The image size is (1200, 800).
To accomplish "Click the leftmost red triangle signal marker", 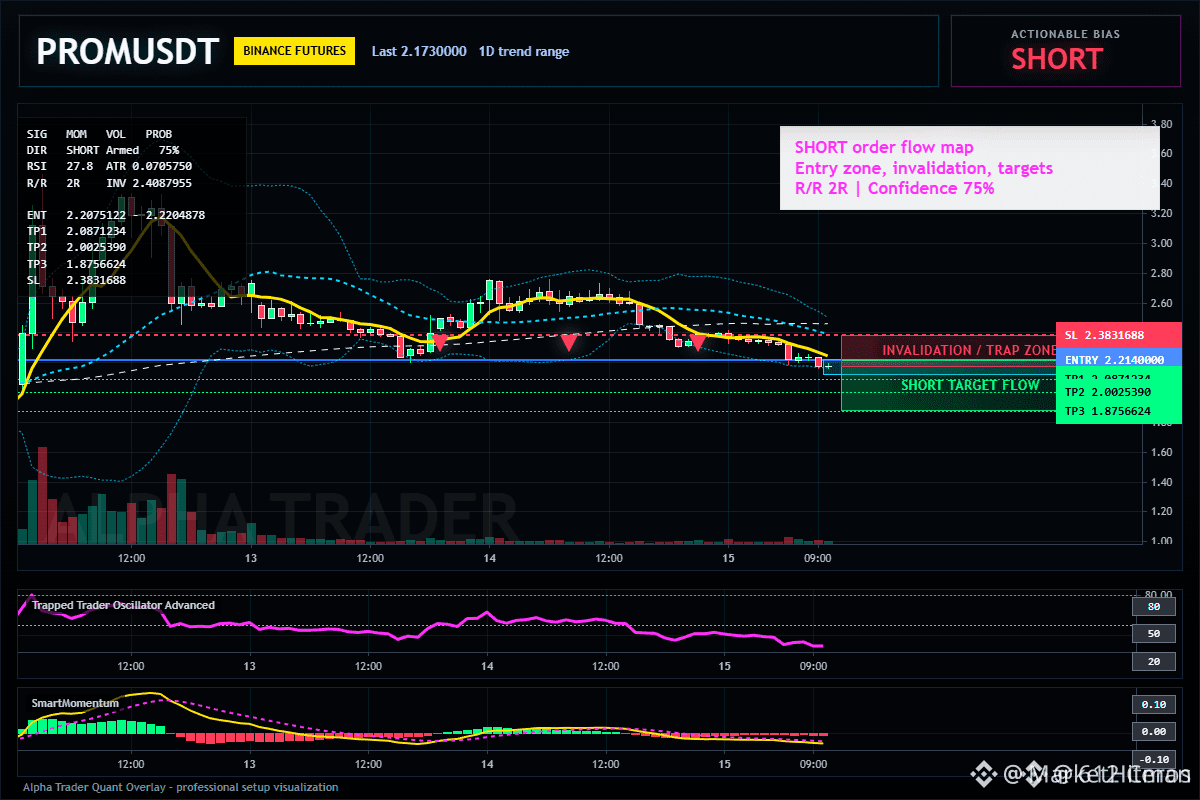I will [x=439, y=342].
